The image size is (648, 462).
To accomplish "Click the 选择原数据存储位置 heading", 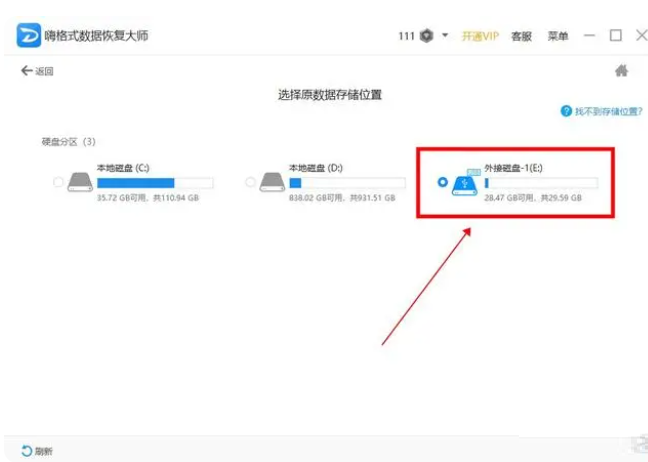I will pyautogui.click(x=329, y=95).
